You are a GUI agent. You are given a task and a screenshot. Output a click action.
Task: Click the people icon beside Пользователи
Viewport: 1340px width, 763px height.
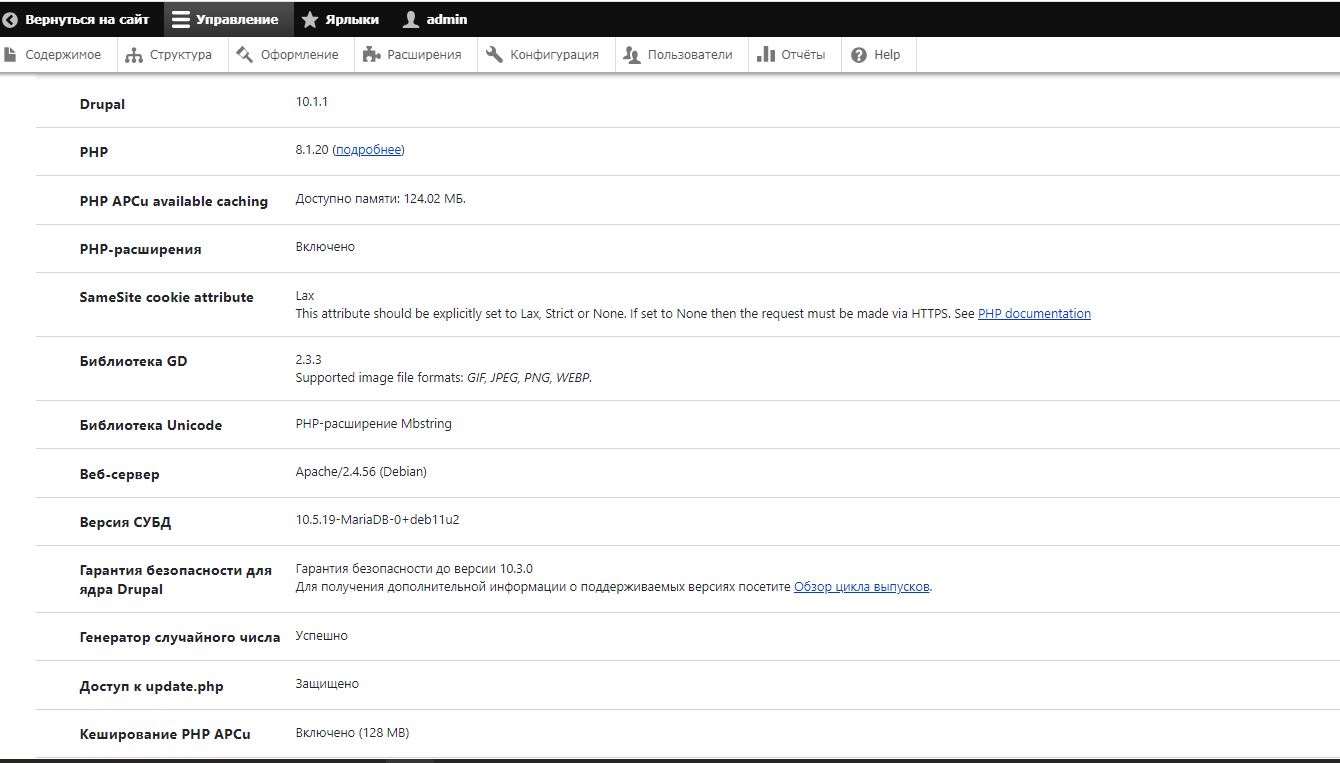[631, 55]
